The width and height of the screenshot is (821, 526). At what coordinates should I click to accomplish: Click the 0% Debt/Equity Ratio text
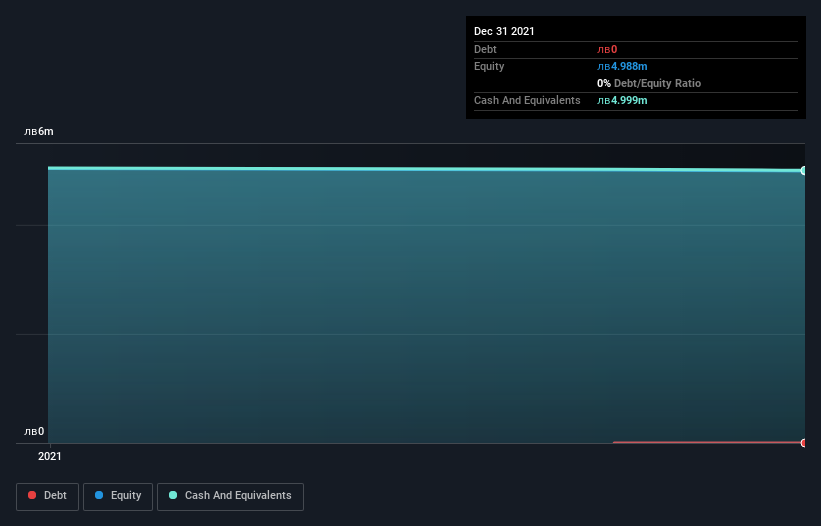(x=649, y=83)
